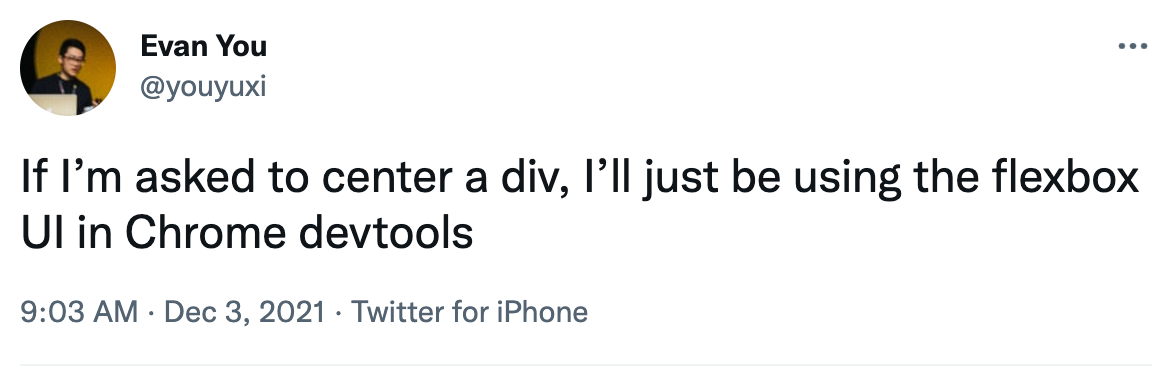Open Evan You's profile avatar picture

[68, 68]
